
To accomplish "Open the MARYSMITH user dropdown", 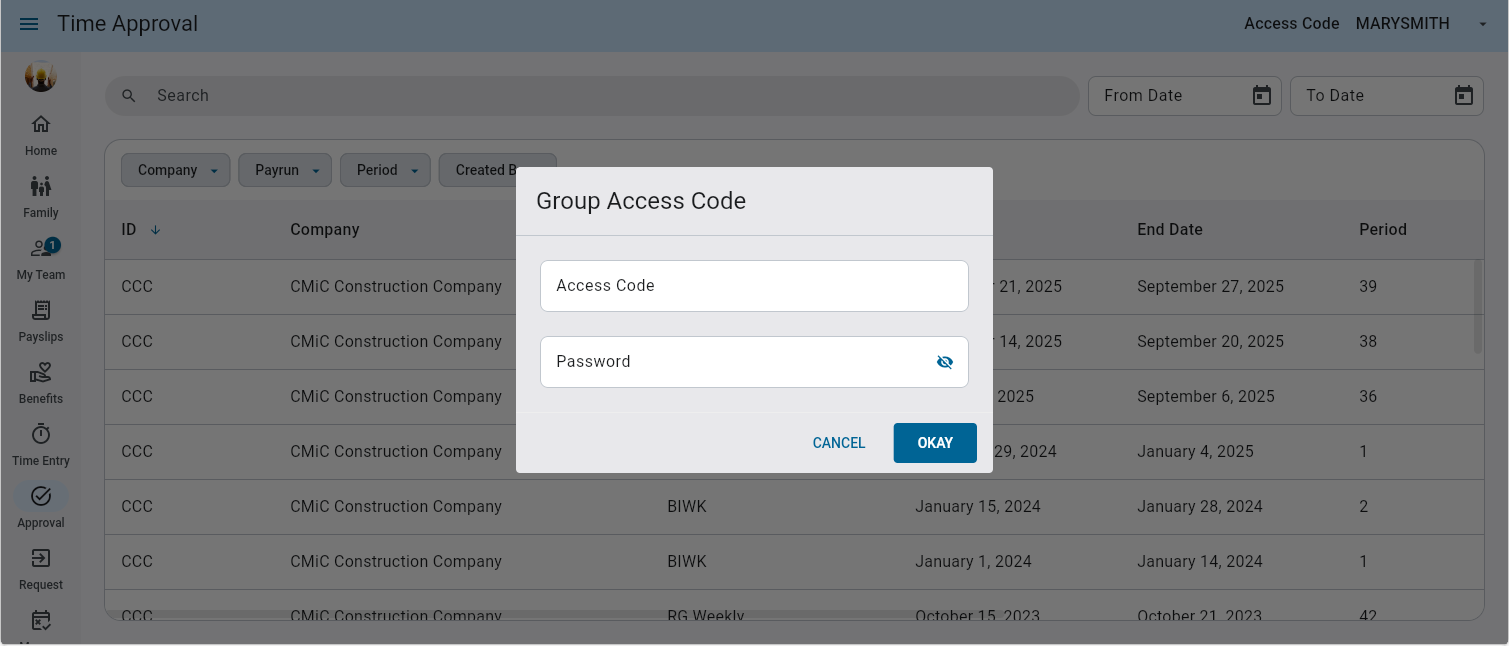I will [x=1421, y=24].
